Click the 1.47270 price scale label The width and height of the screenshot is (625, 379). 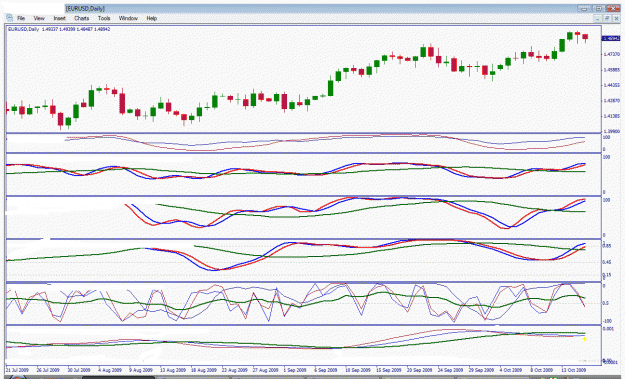612,54
